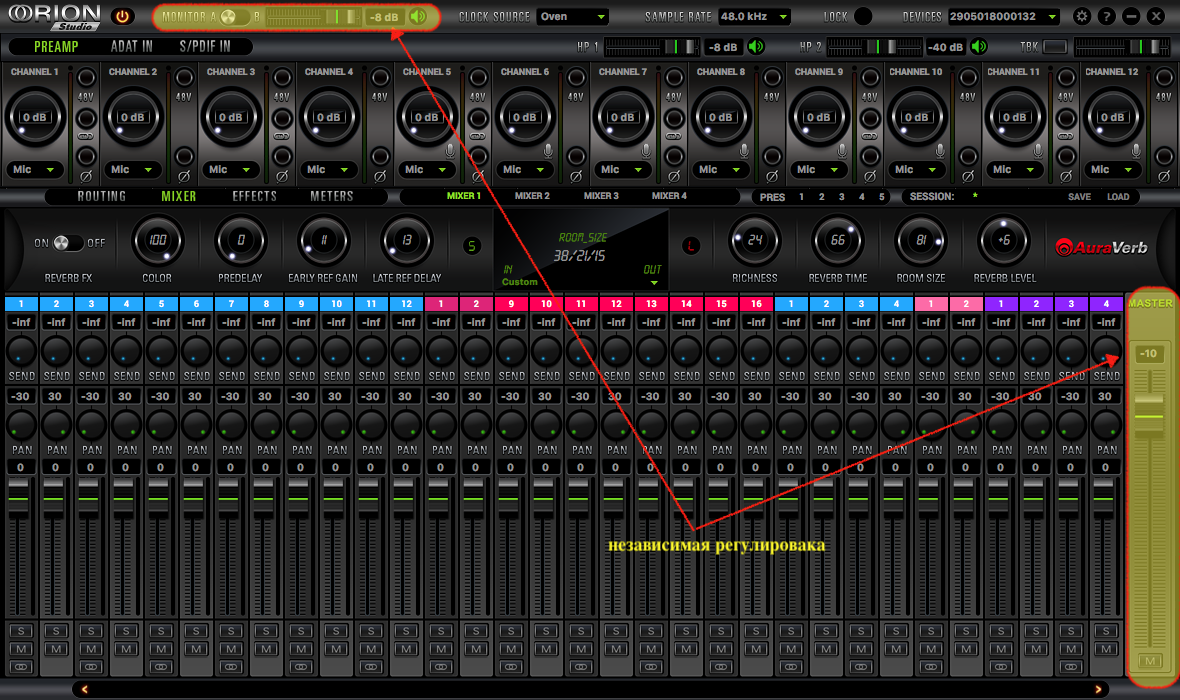Viewport: 1180px width, 700px height.
Task: Open the ROUTING tab
Action: pyautogui.click(x=102, y=196)
